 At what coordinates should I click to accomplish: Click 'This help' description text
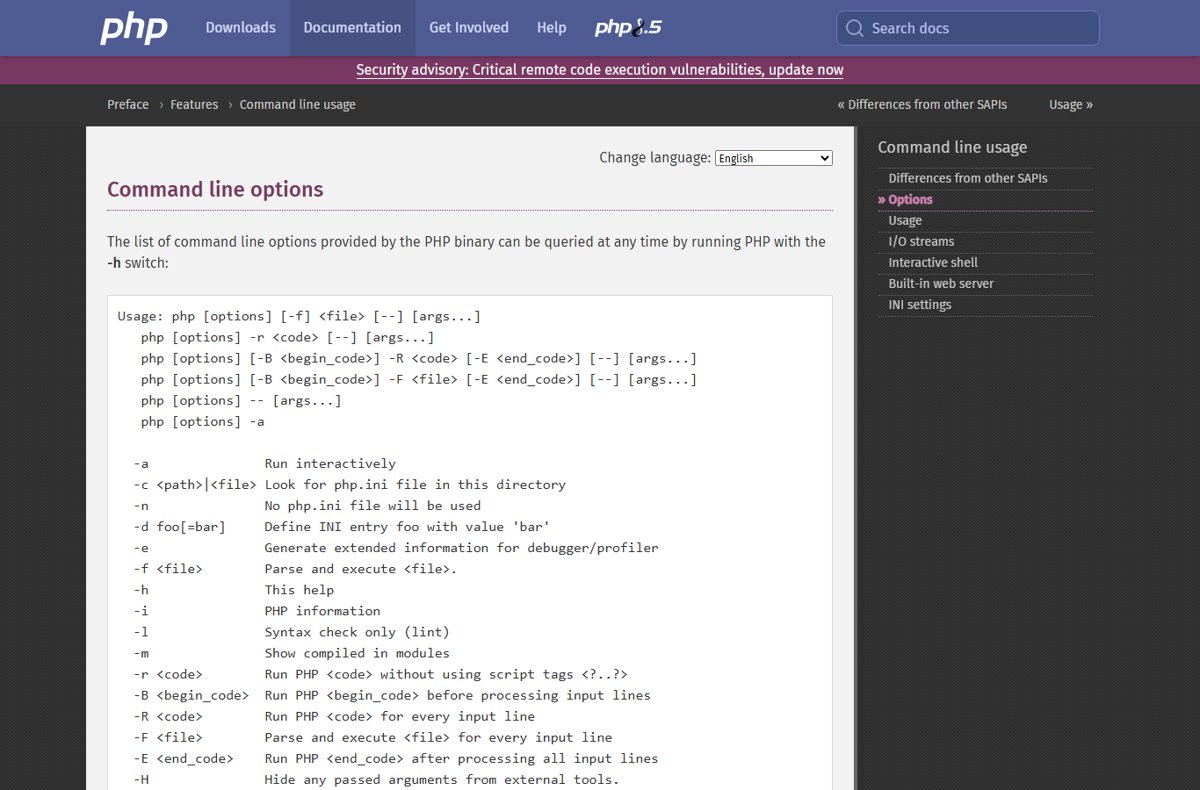click(x=299, y=590)
